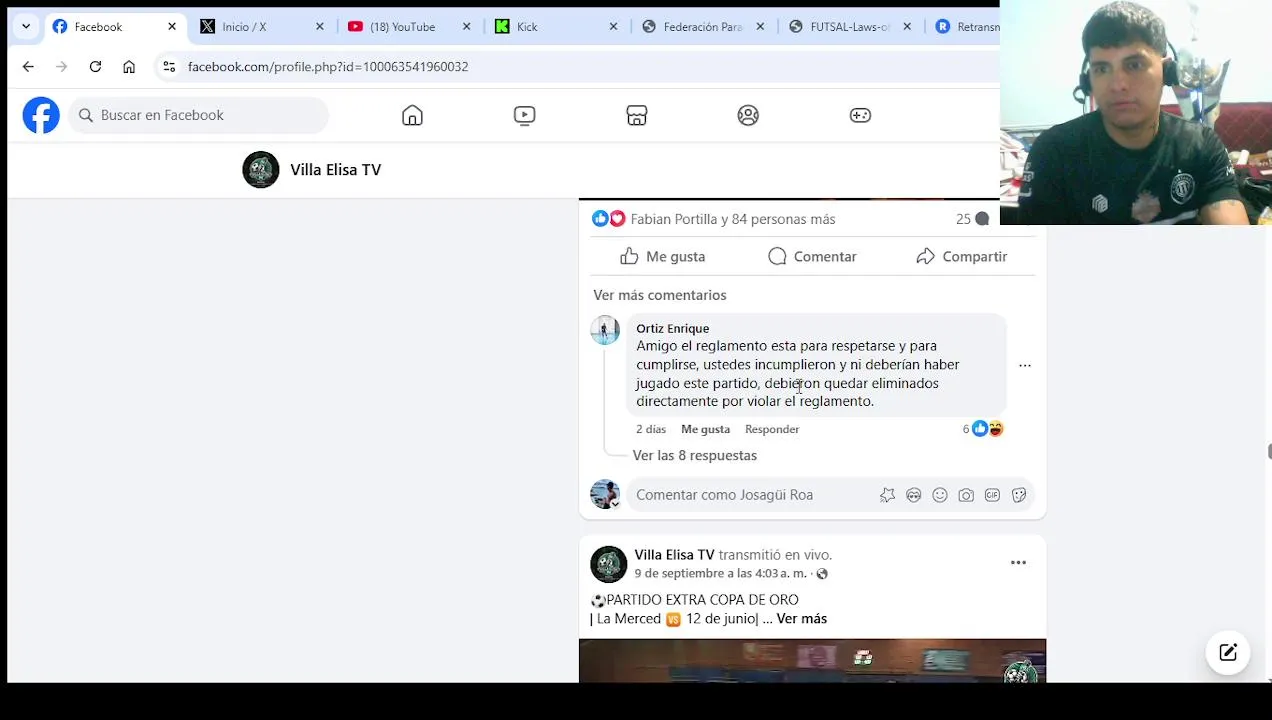Like Ortiz Enrique's comment via Me gusta

coord(705,429)
